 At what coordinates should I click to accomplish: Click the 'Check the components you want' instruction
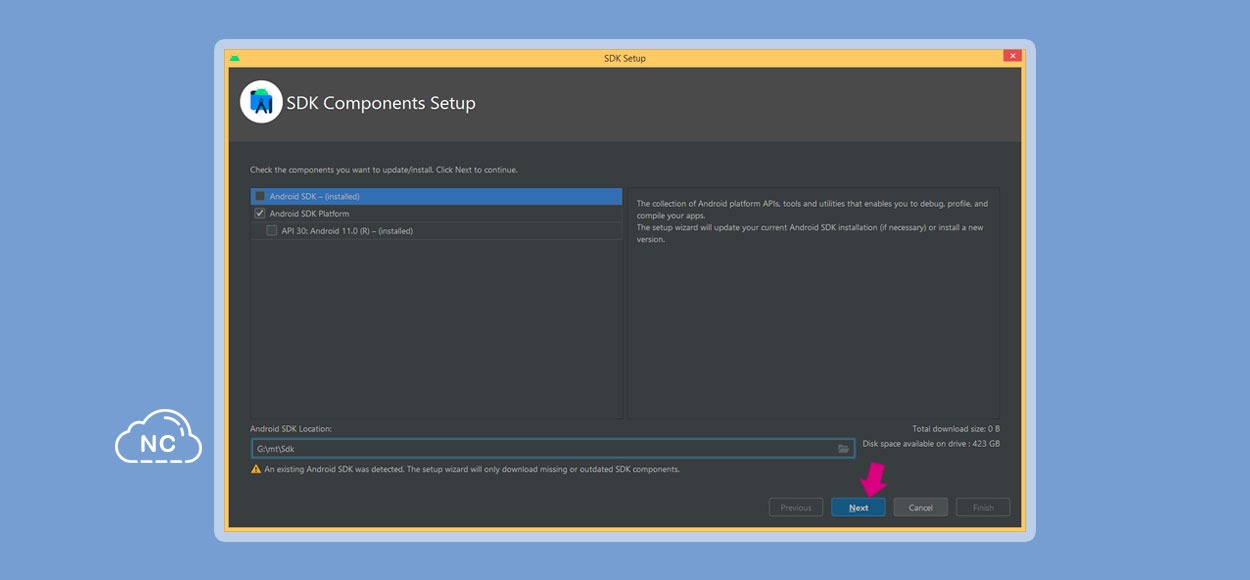[384, 170]
